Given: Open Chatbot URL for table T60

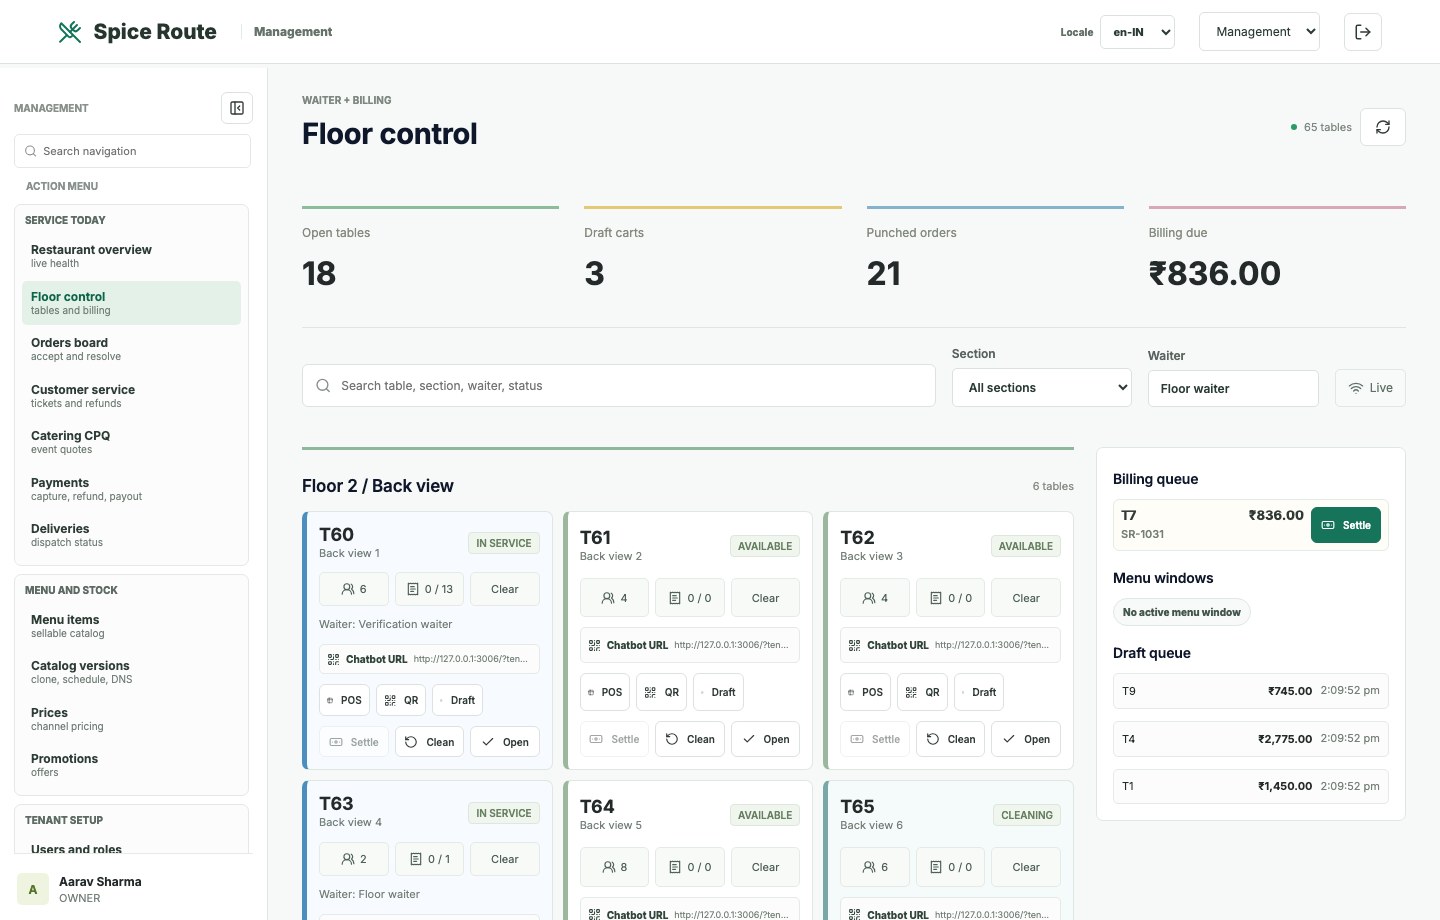Looking at the screenshot, I should point(429,659).
